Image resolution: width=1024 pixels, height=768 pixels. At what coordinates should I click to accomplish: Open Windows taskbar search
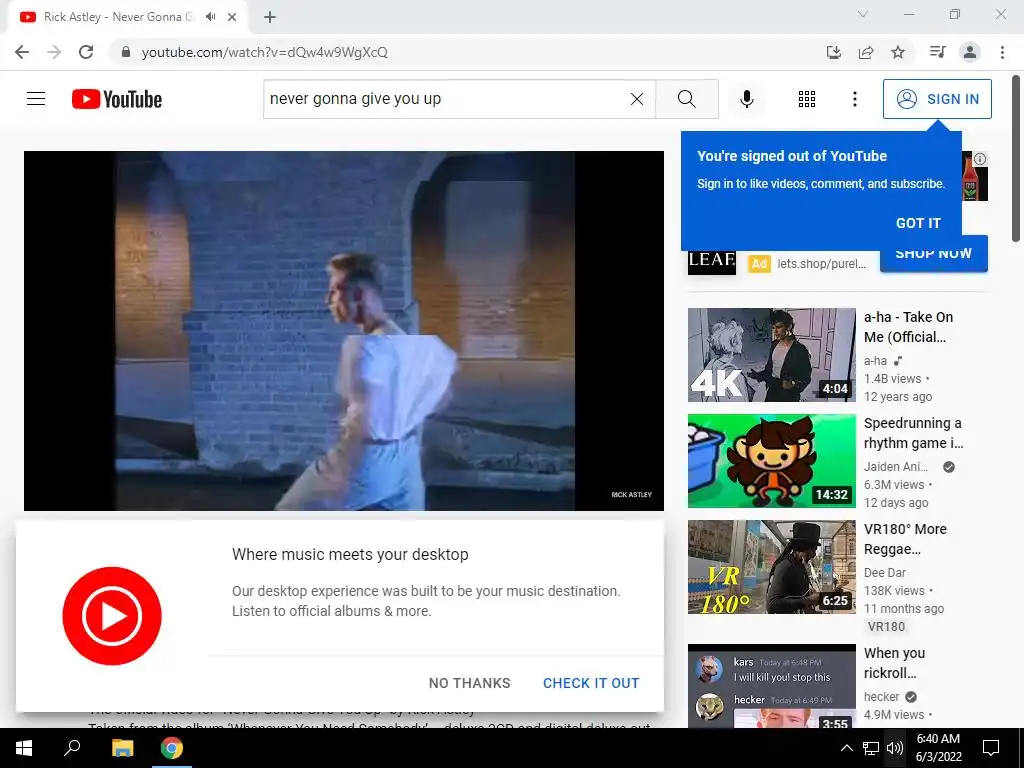coord(72,748)
